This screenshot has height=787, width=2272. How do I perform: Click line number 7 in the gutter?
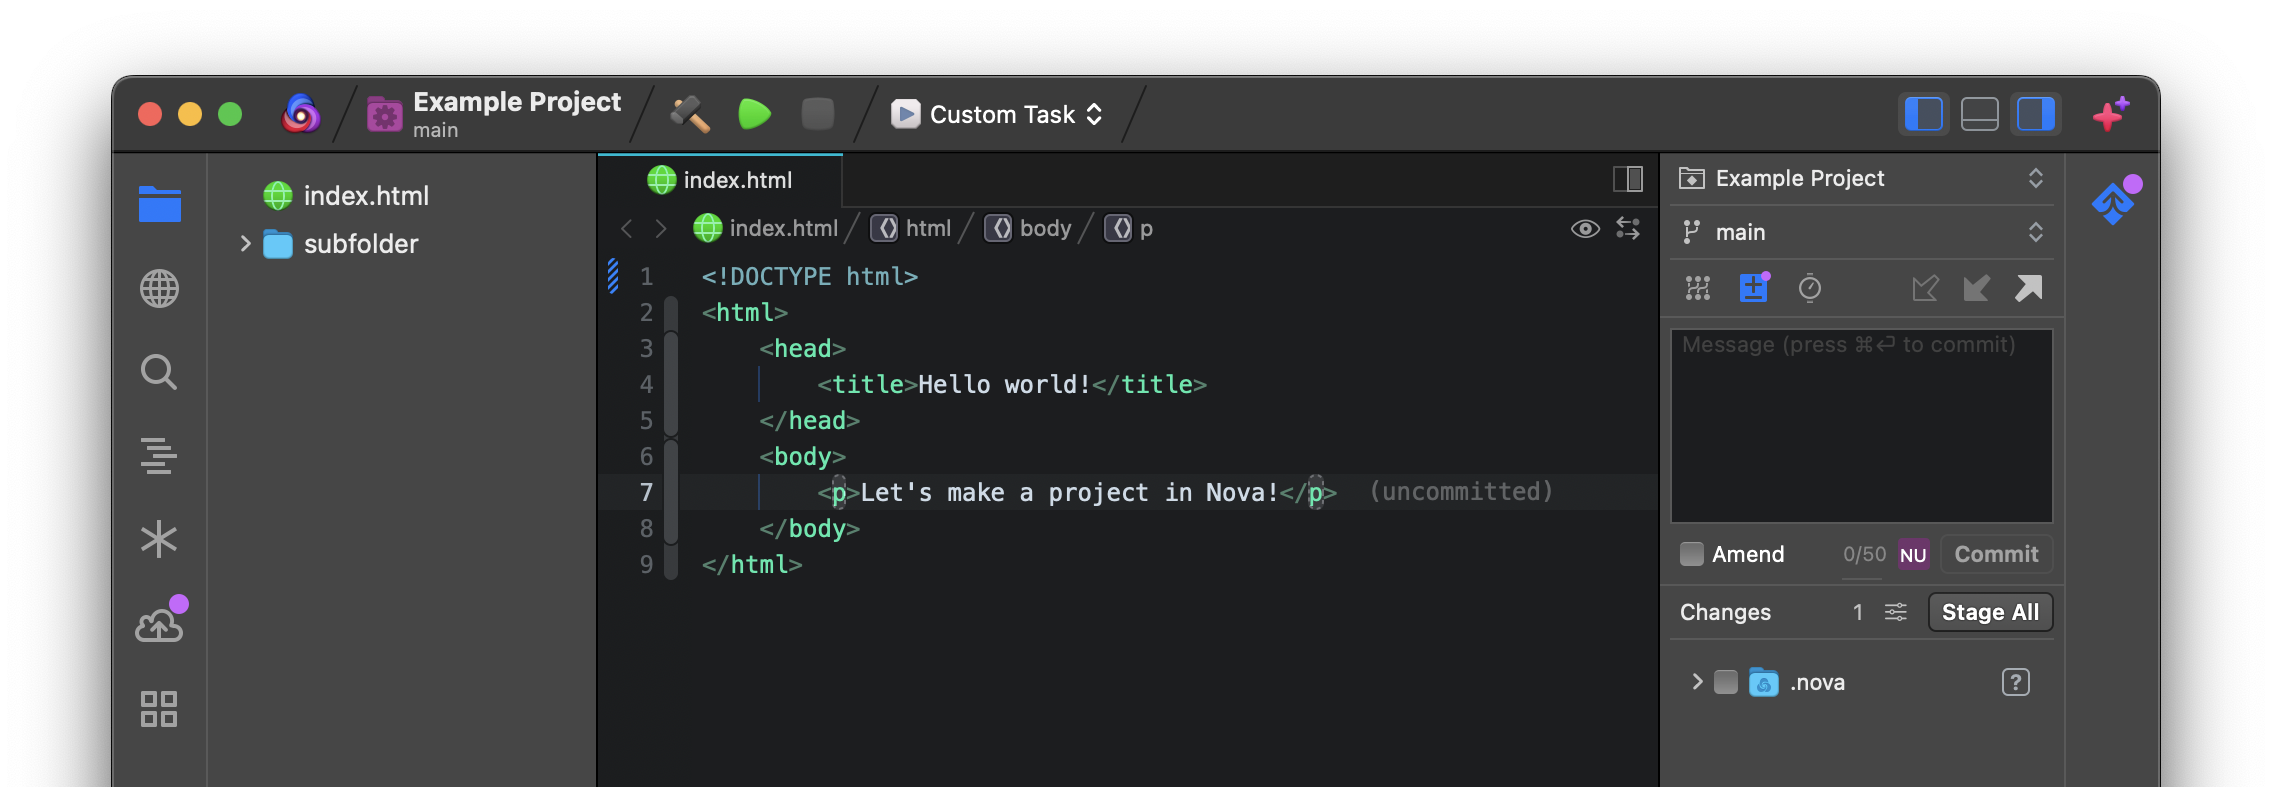pos(646,492)
